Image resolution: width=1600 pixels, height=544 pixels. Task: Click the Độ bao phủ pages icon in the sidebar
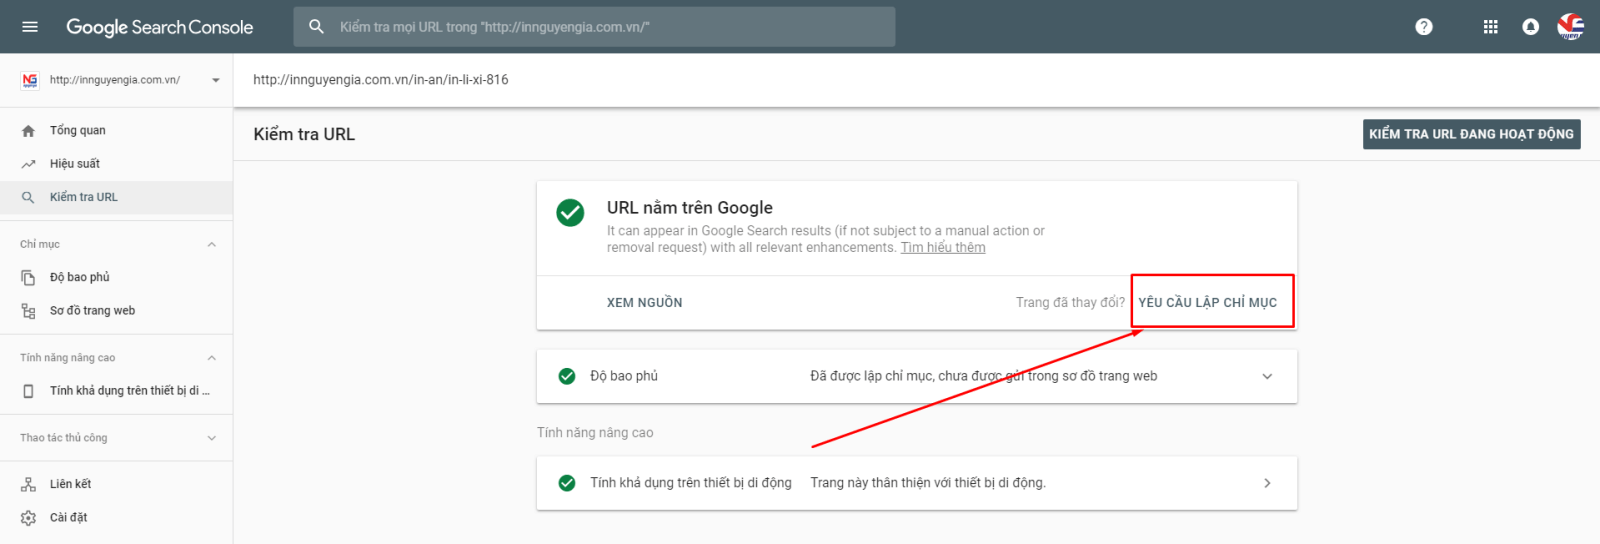[28, 278]
